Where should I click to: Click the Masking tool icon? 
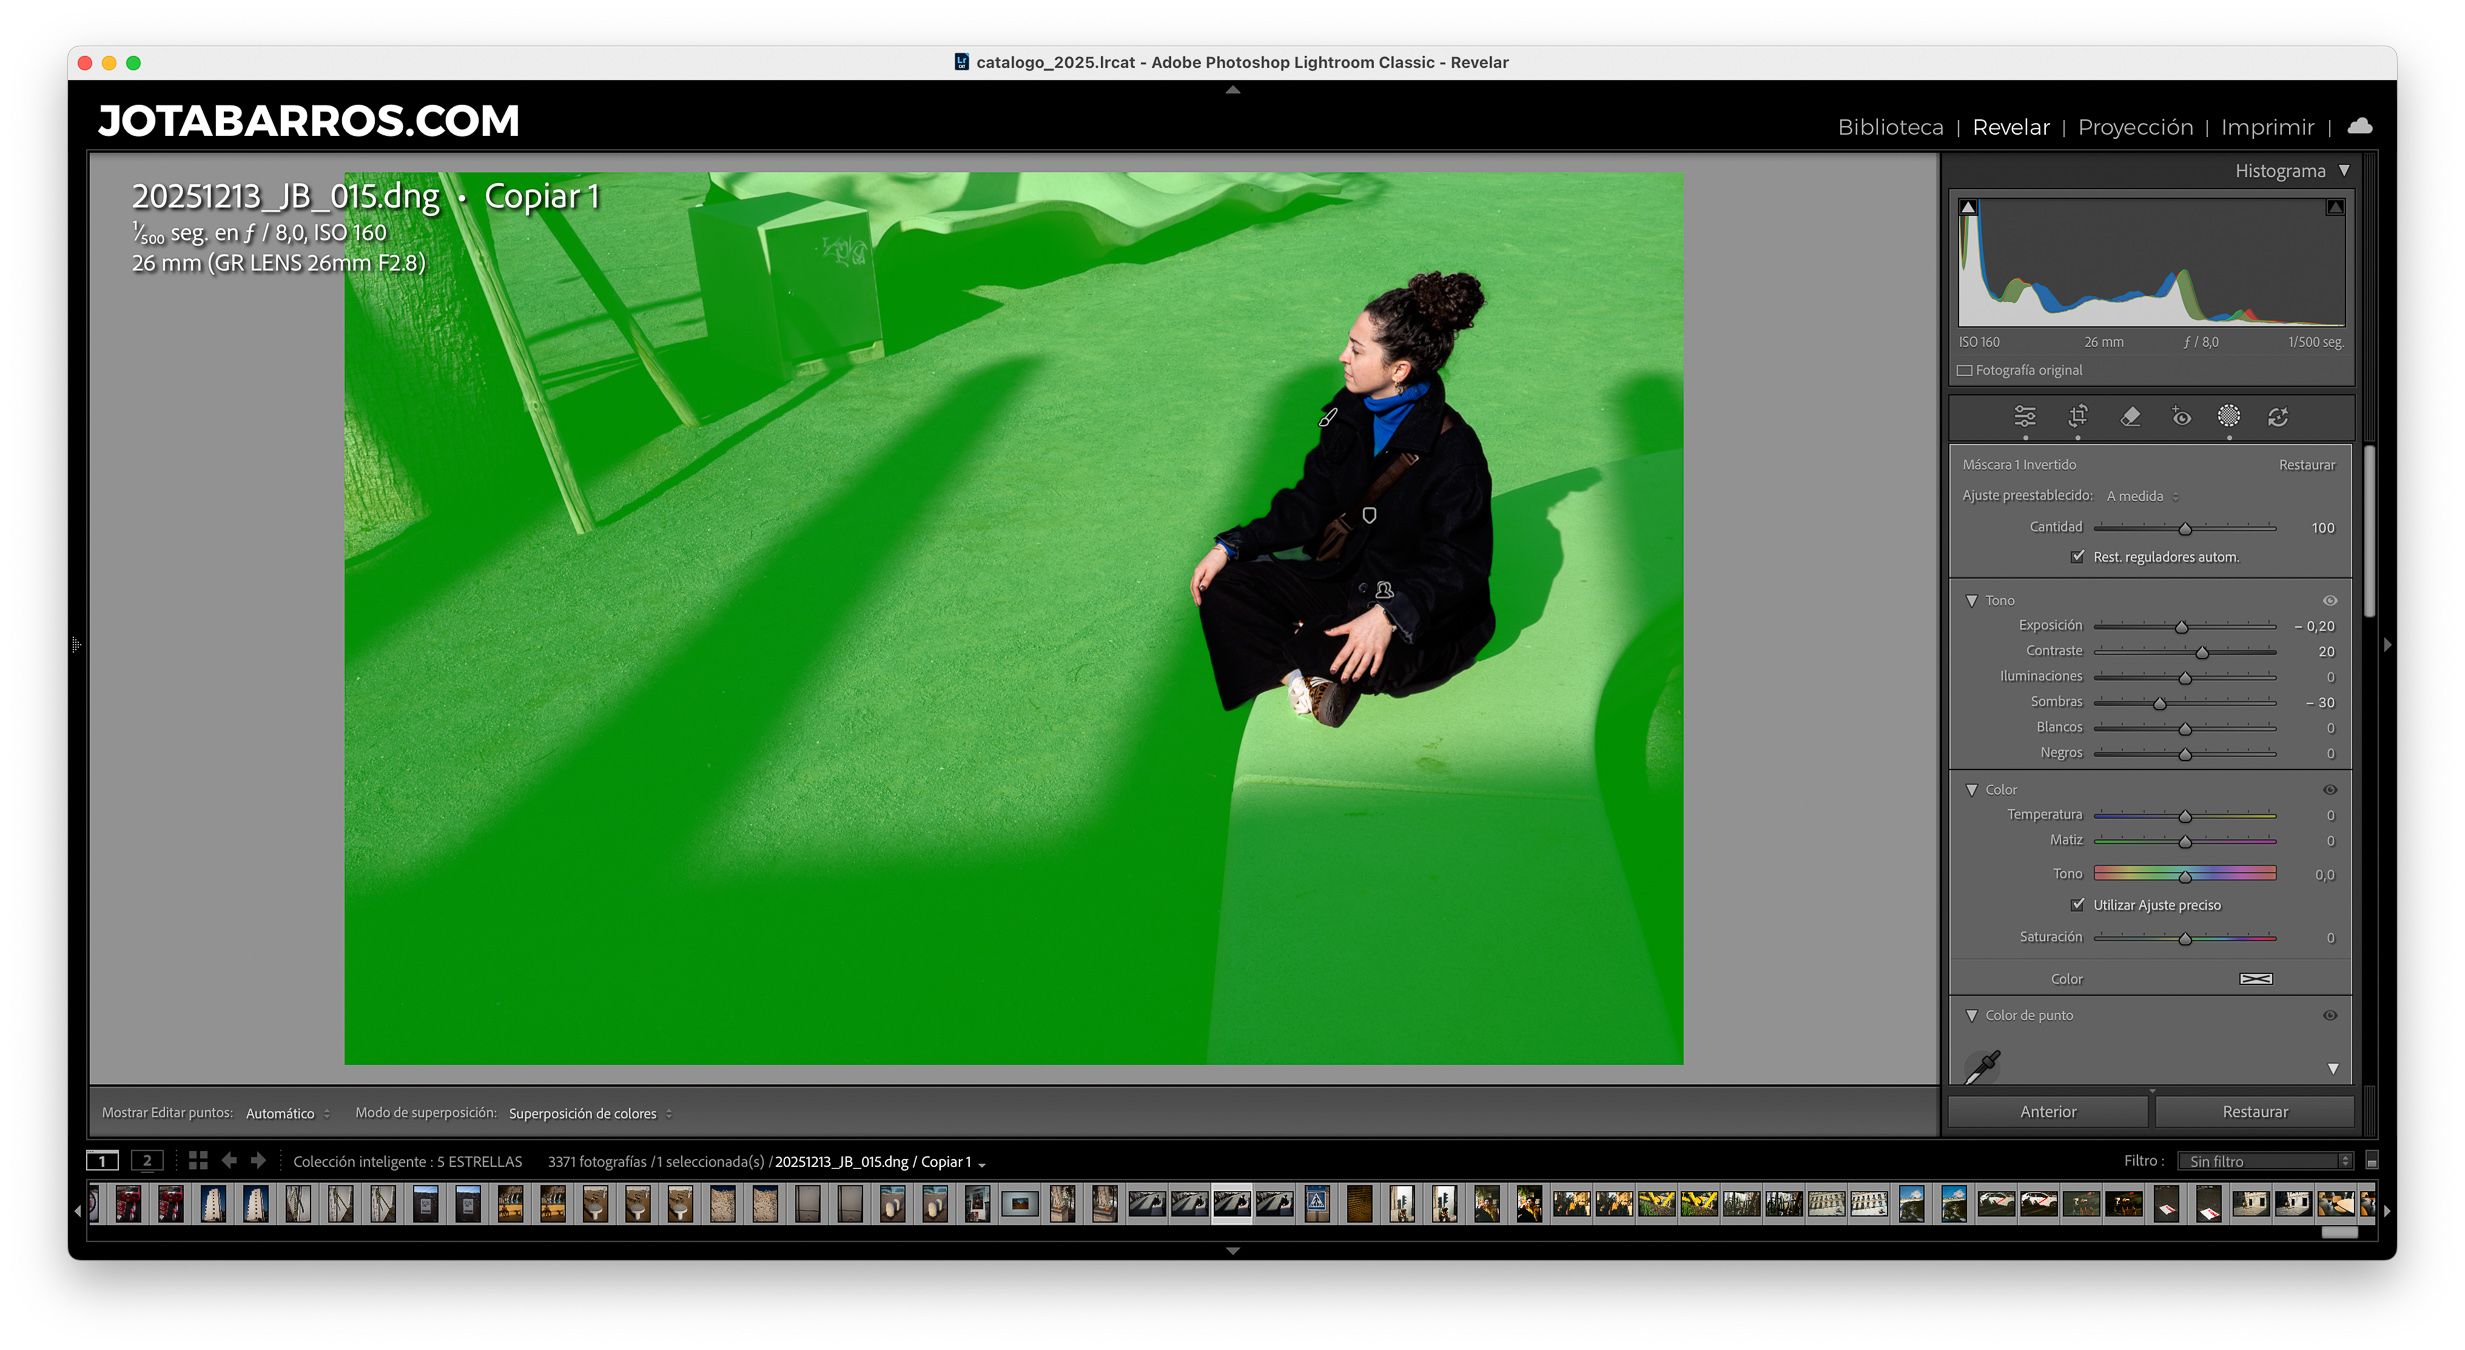click(2228, 416)
